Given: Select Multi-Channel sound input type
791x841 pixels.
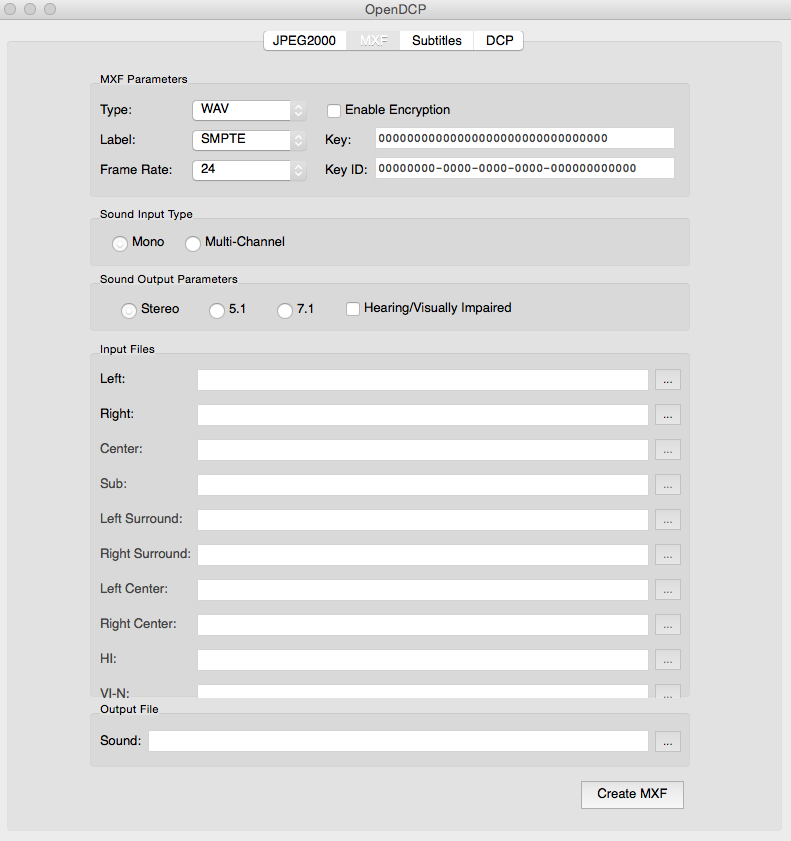Looking at the screenshot, I should point(193,243).
